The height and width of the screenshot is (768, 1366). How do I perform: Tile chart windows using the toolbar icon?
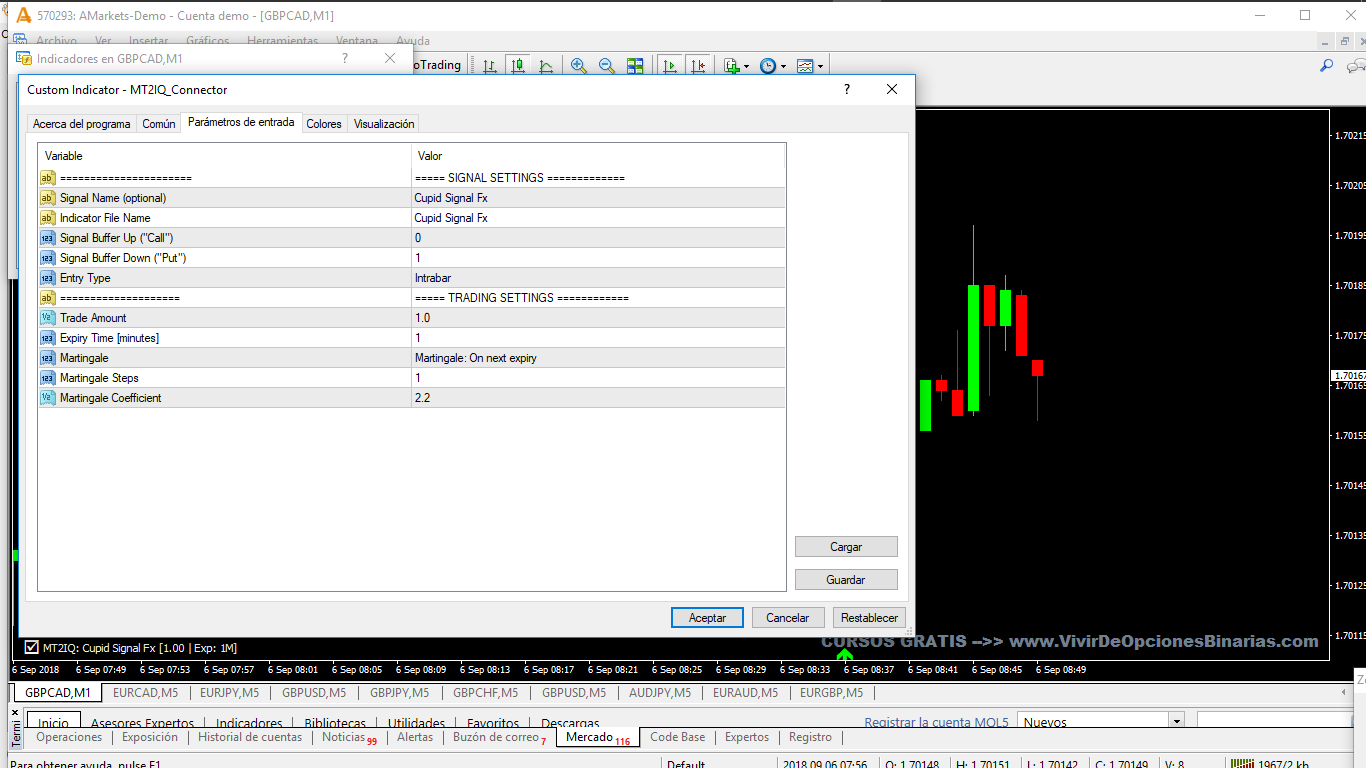pos(635,66)
